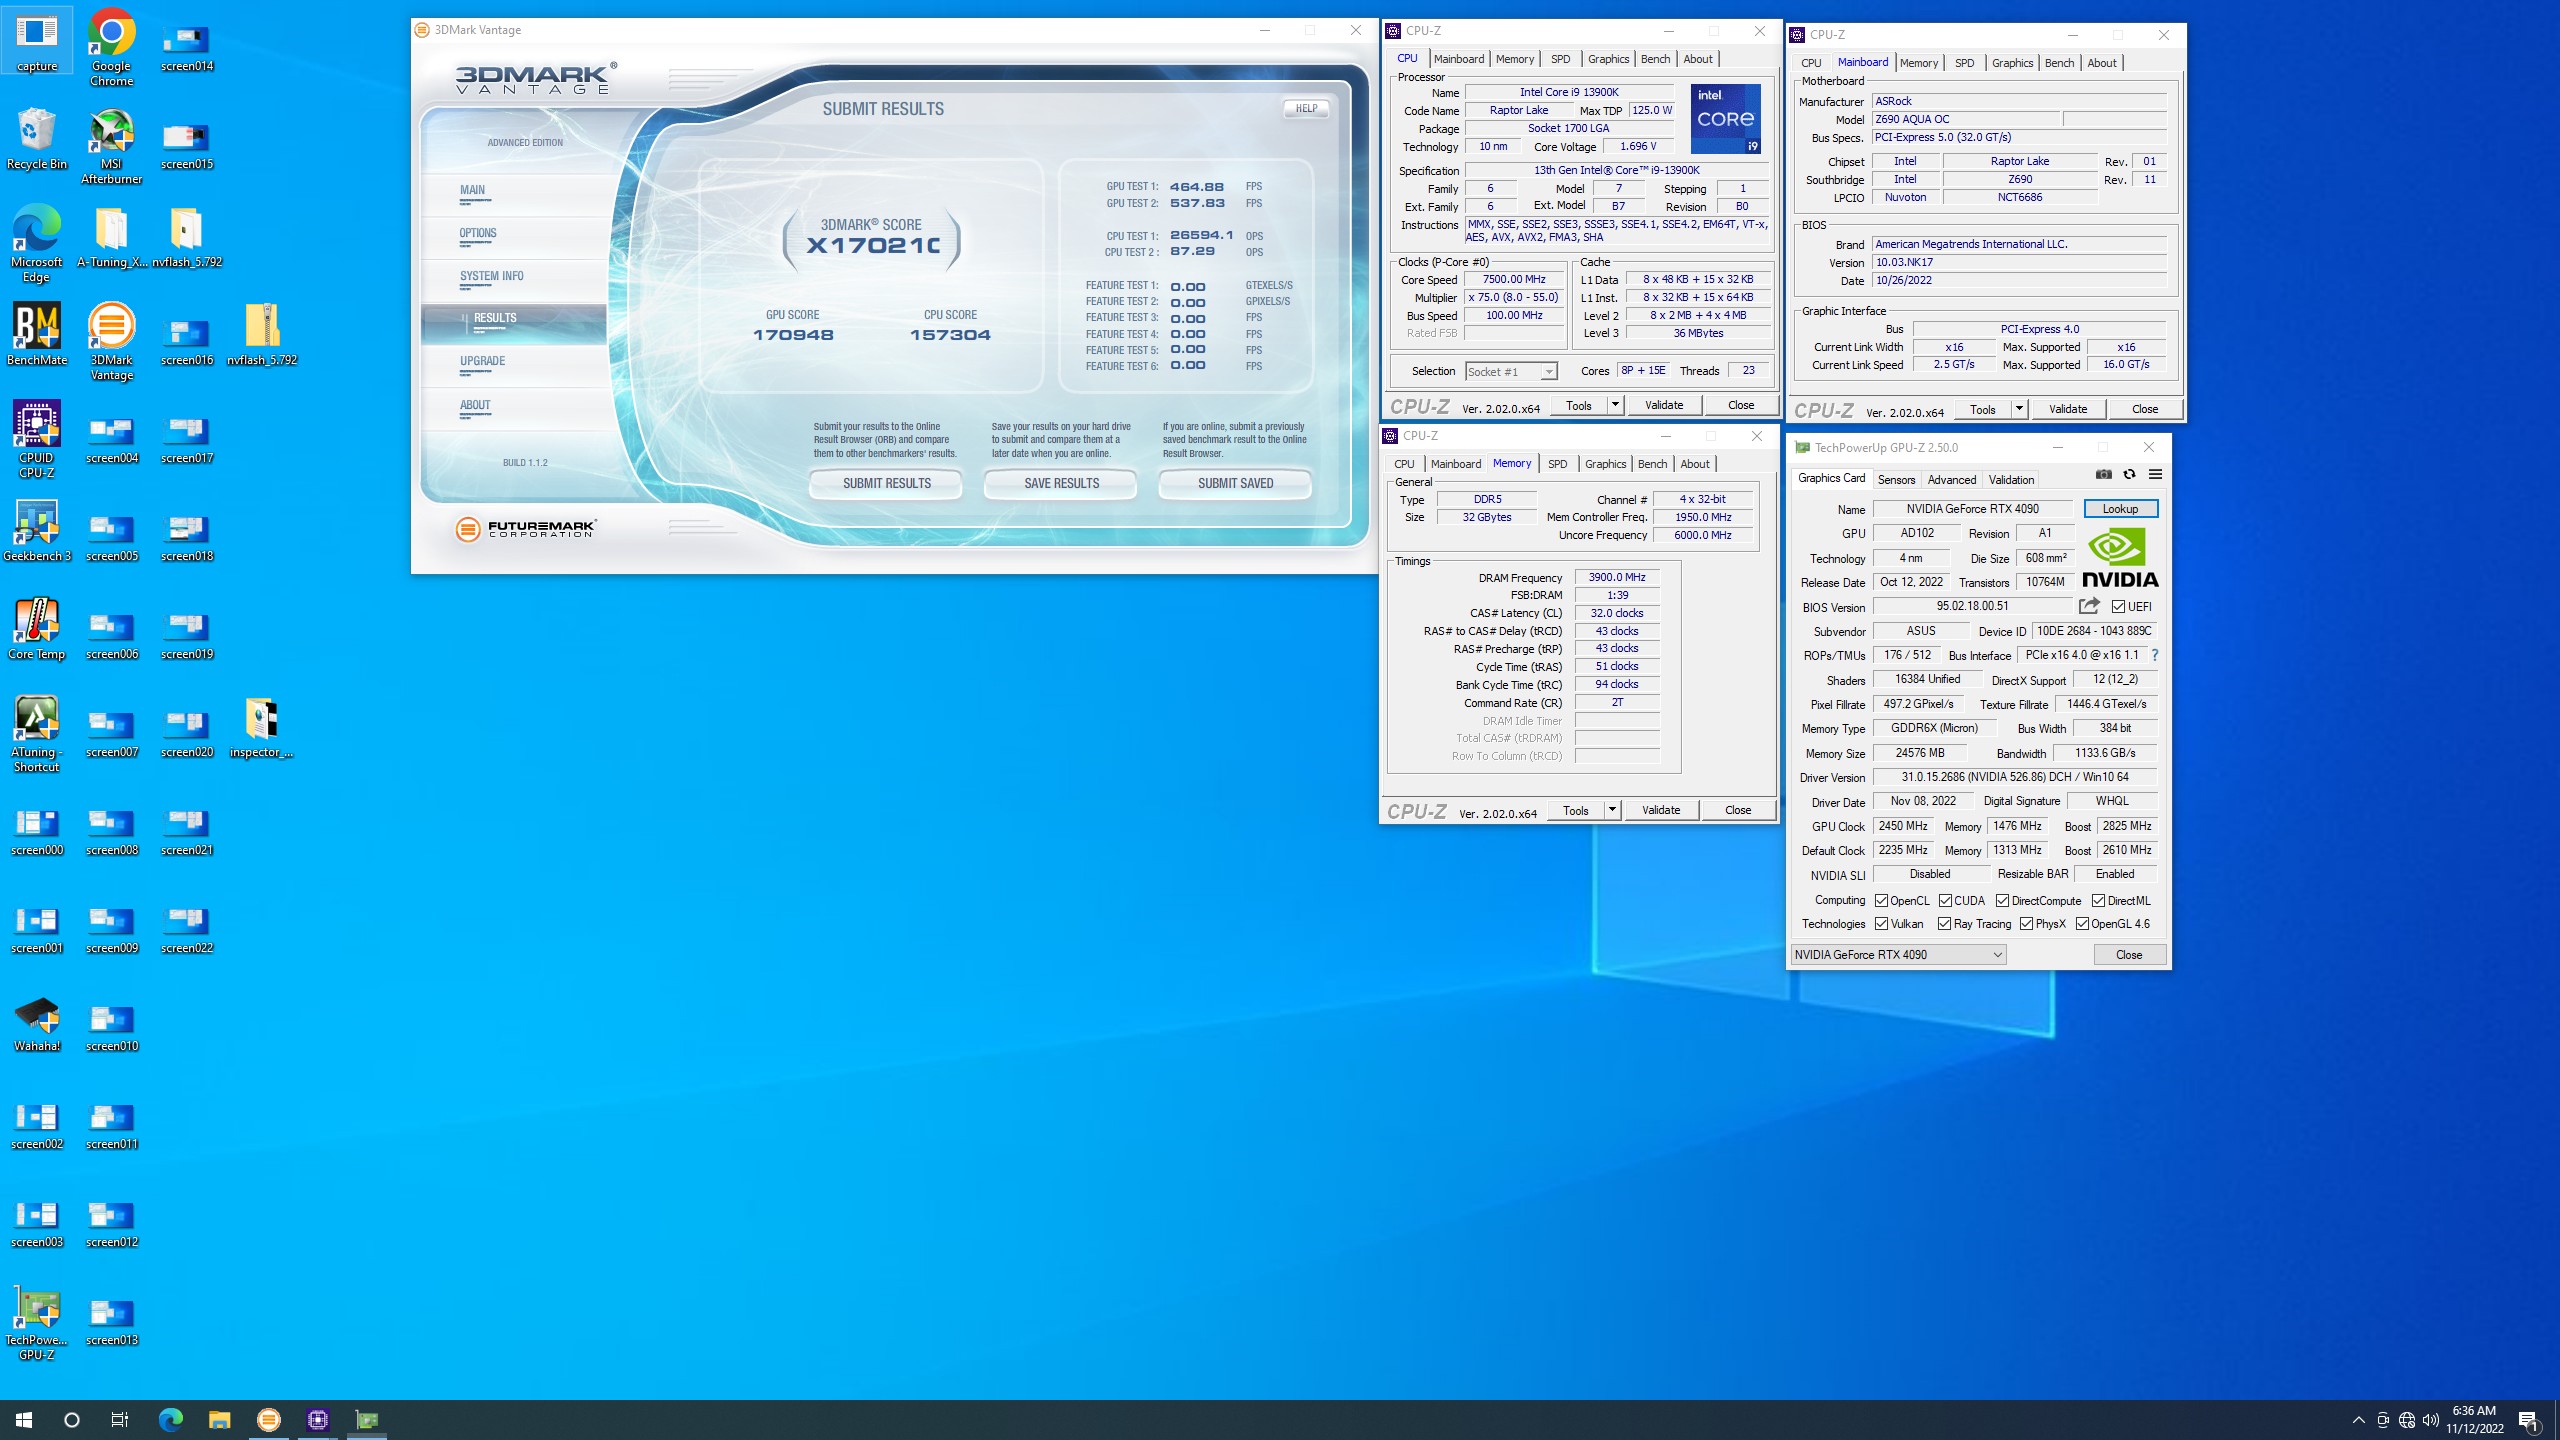
Task: Open Graphics tab in CPU-Z Mainboard window
Action: (2012, 63)
